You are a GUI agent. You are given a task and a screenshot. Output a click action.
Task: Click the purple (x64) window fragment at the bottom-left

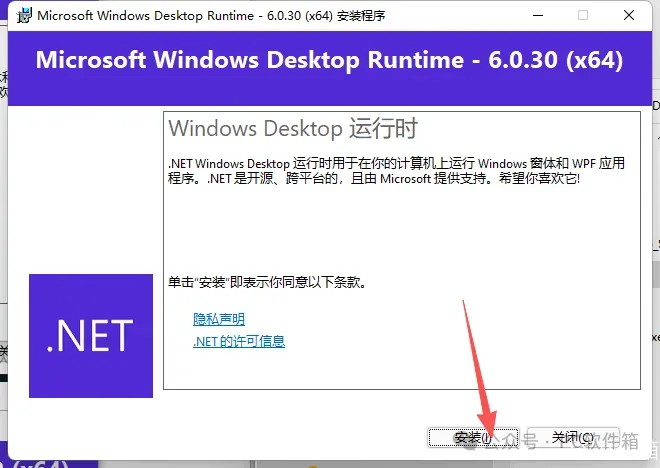[x=49, y=463]
